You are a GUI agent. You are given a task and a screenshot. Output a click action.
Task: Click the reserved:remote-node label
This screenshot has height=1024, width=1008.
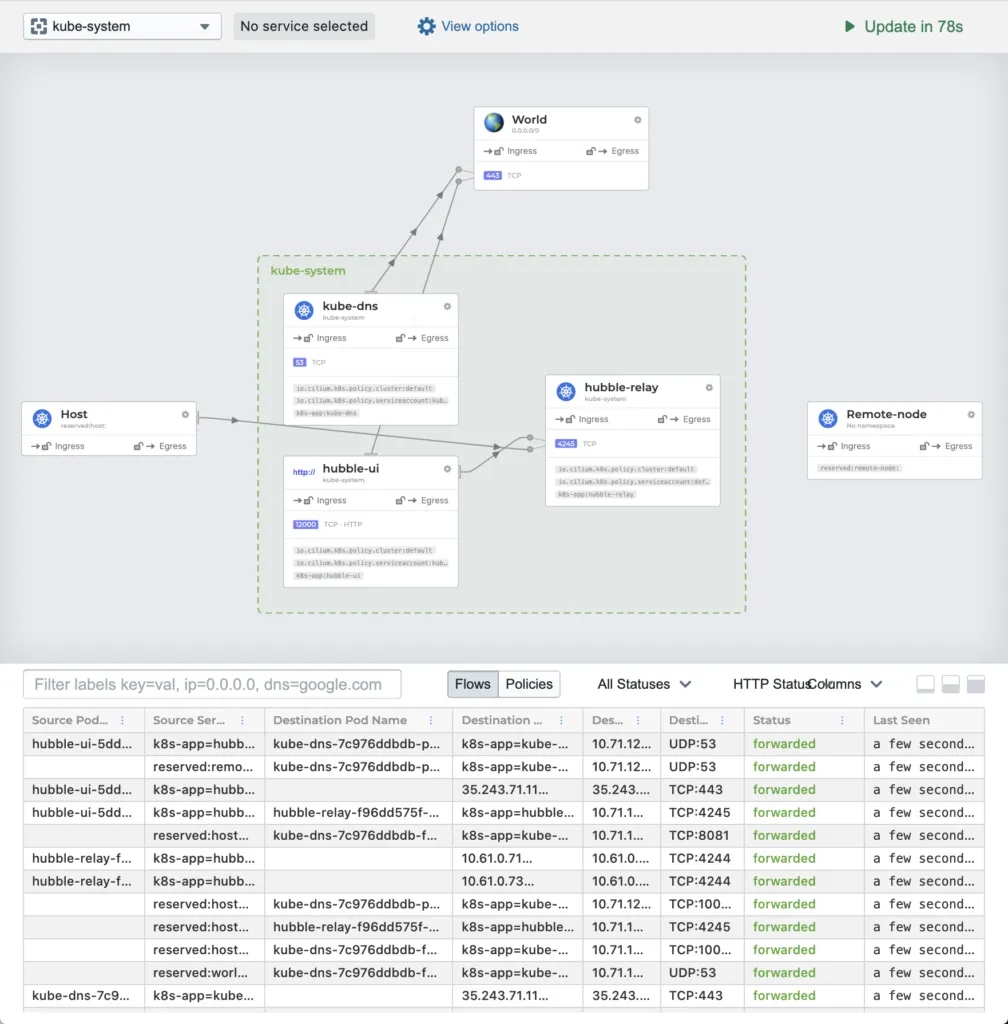(860, 468)
